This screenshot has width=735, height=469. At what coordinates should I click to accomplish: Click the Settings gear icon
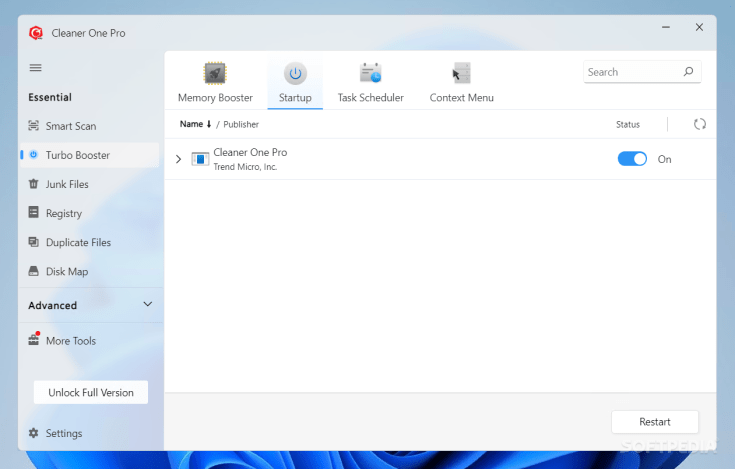pos(34,433)
